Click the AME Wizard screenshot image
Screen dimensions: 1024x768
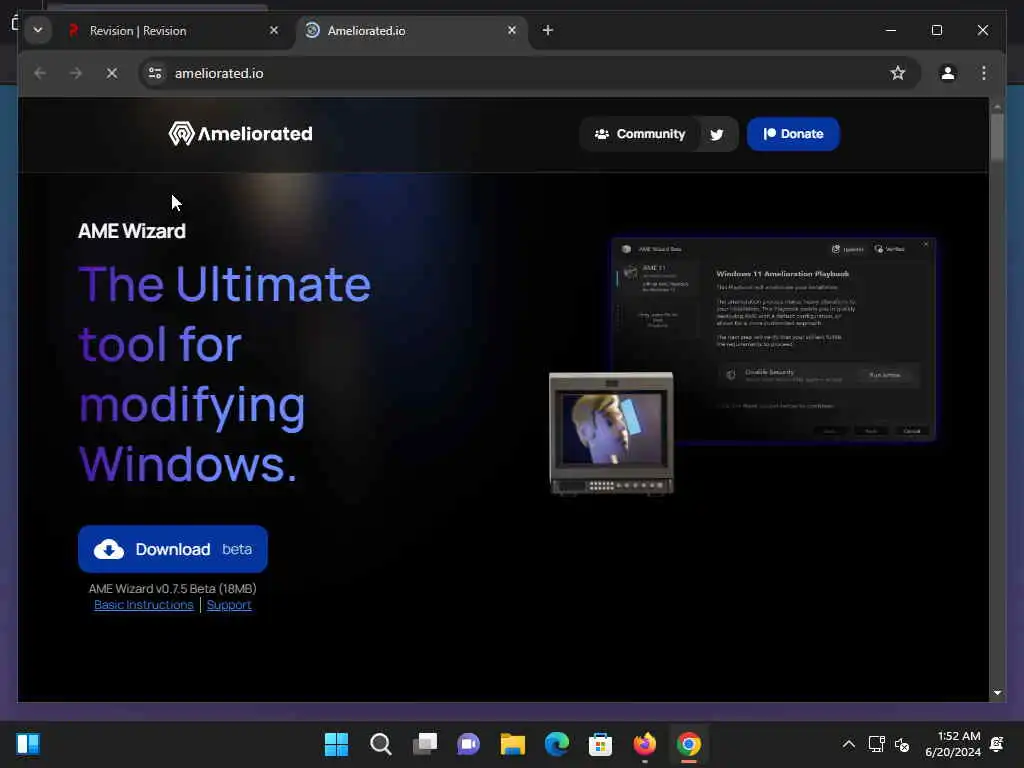click(x=774, y=339)
